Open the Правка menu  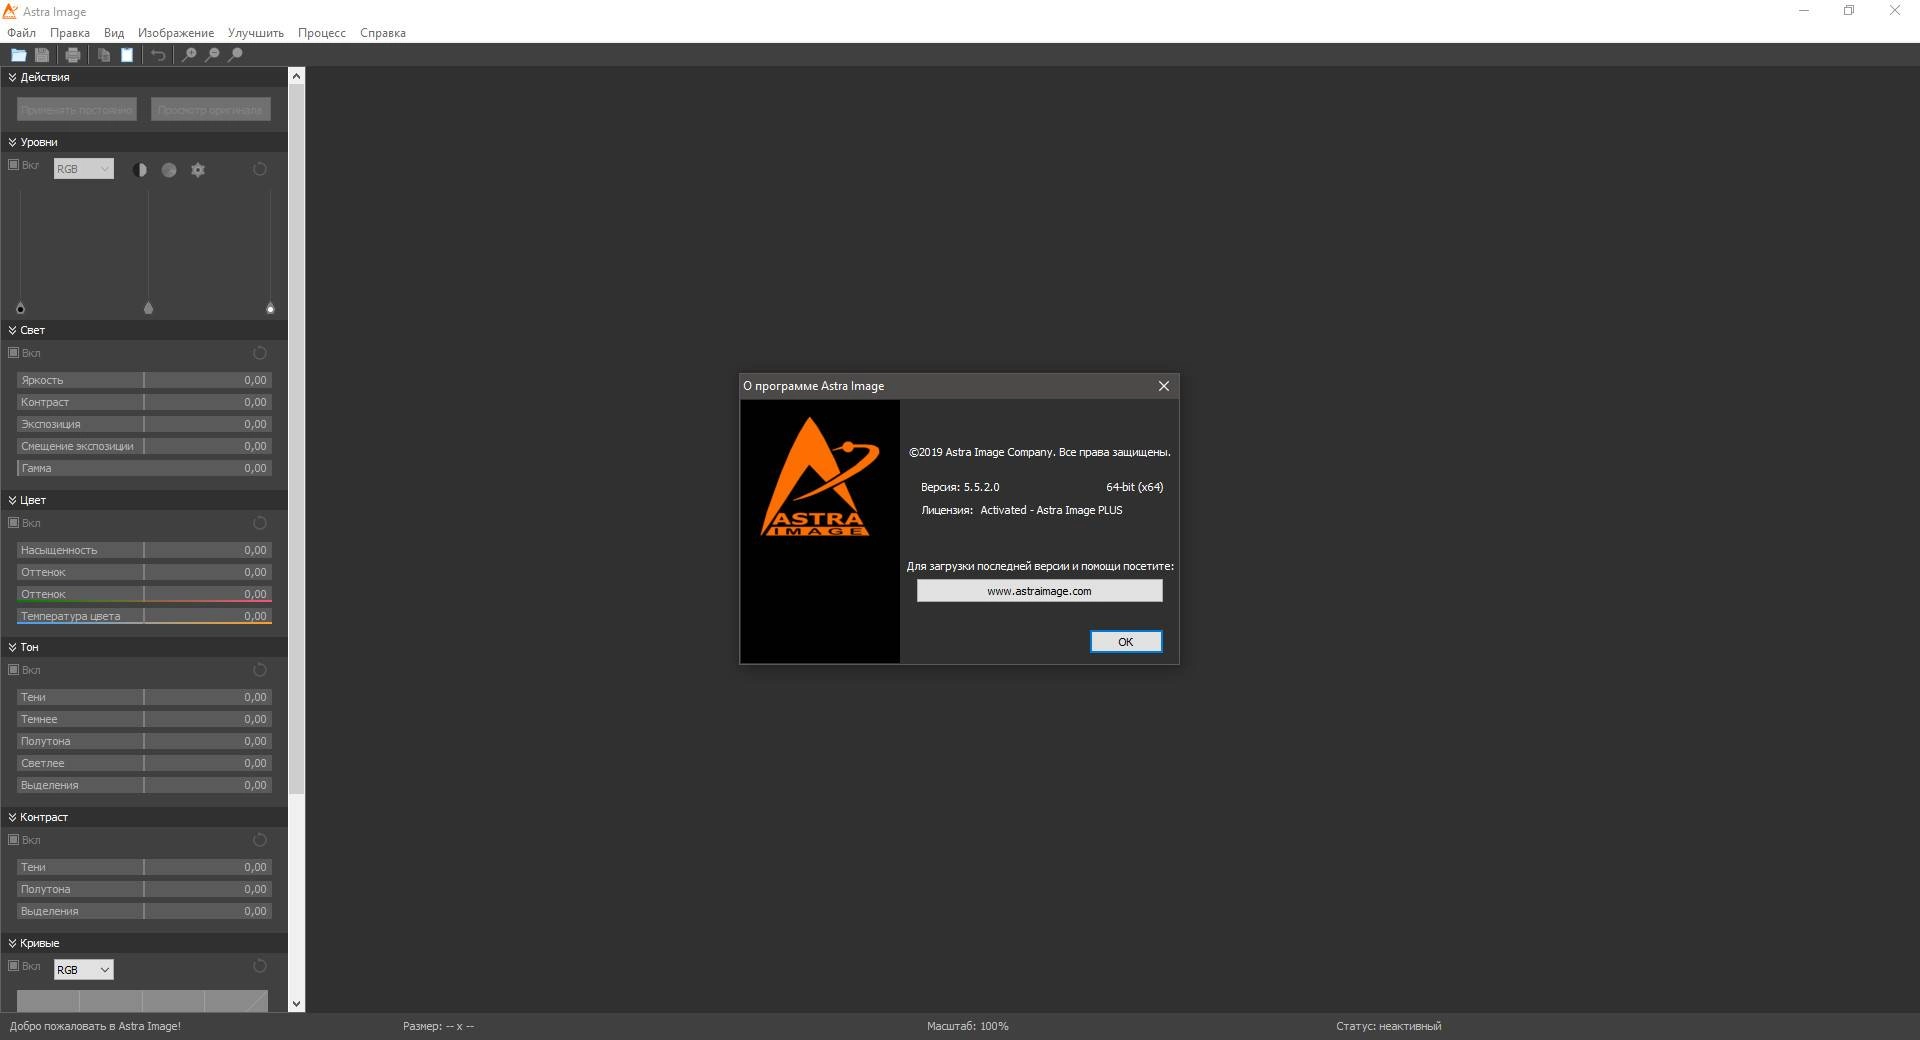pos(70,33)
